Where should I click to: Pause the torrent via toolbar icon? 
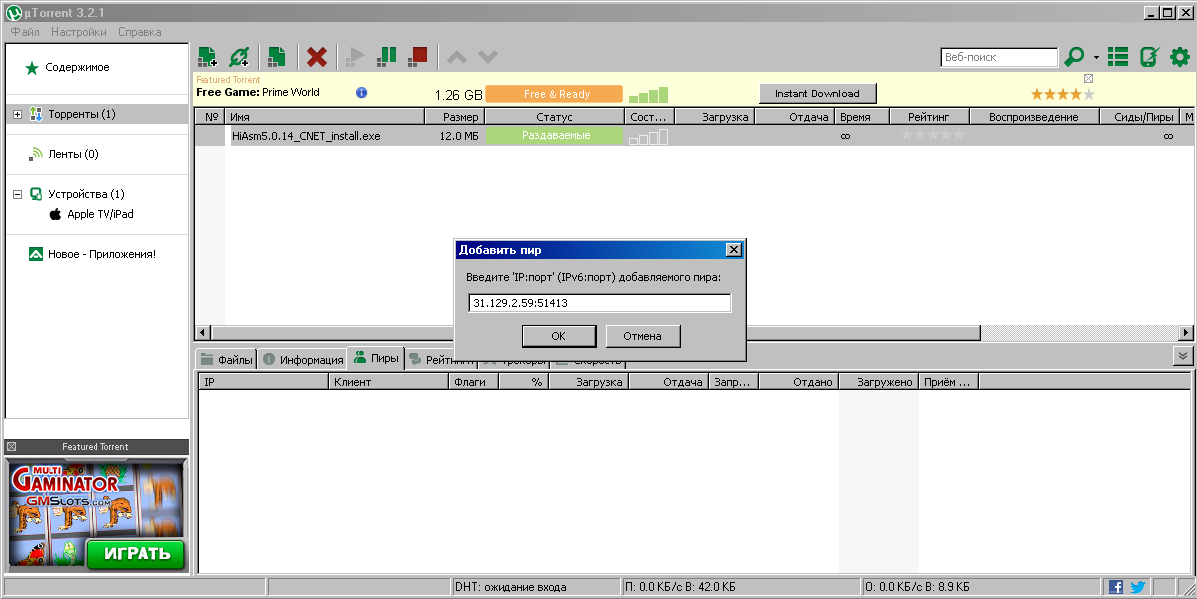387,57
